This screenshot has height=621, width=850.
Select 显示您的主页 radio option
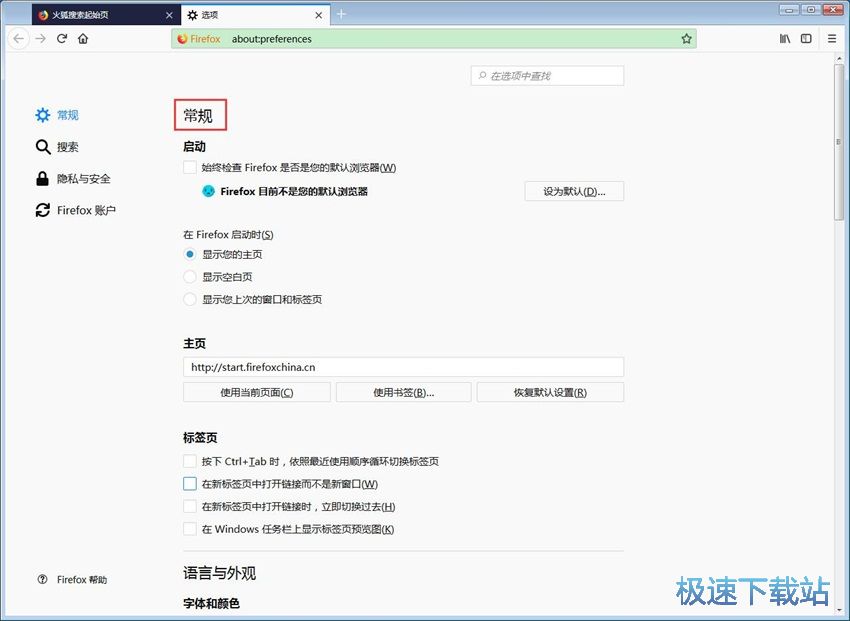pyautogui.click(x=190, y=254)
